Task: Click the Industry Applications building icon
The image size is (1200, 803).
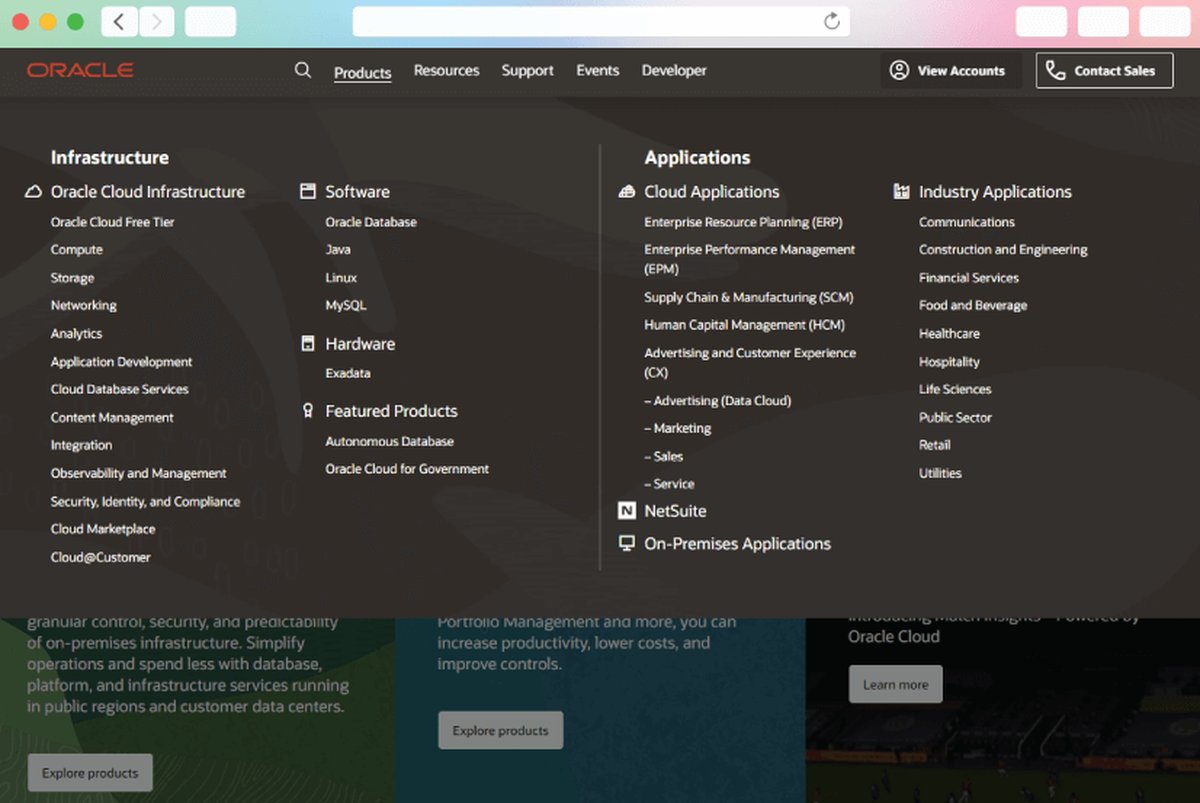Action: tap(901, 192)
